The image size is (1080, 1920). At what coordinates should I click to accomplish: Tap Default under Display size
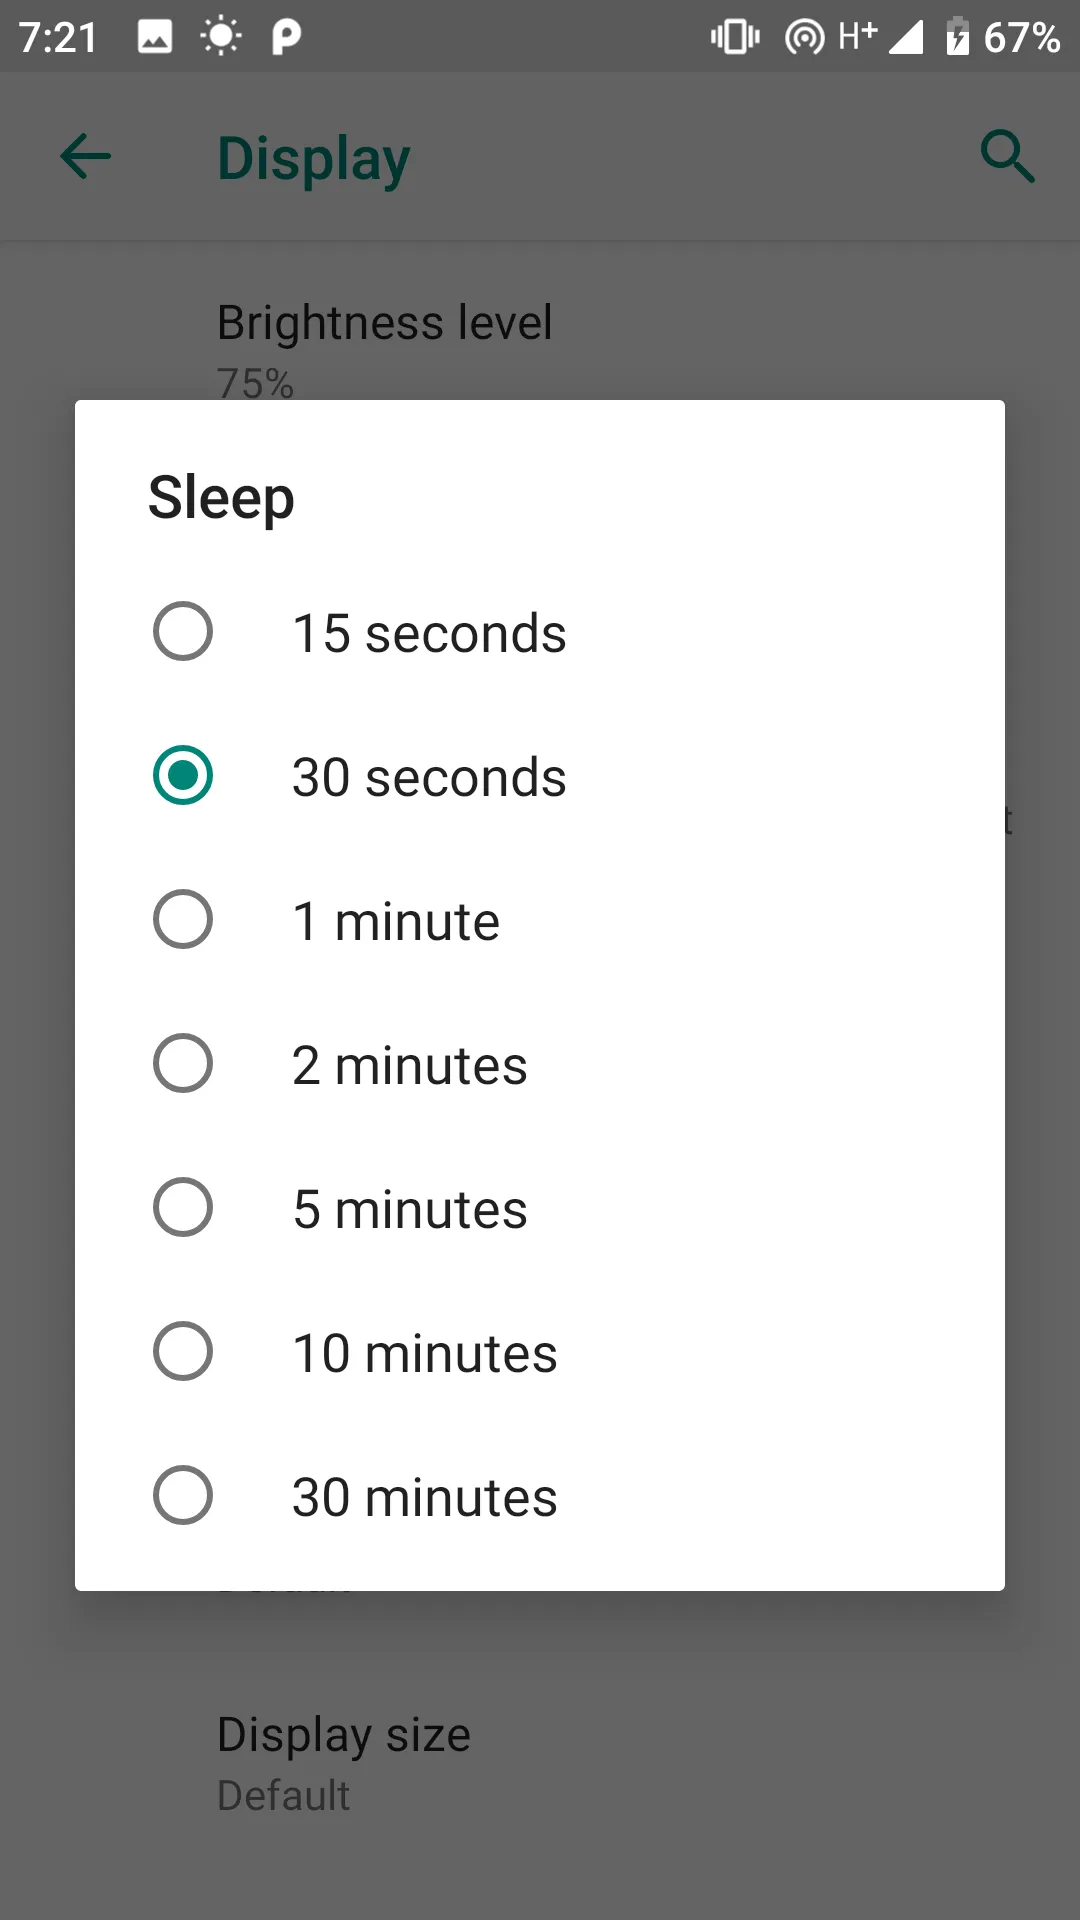click(282, 1795)
